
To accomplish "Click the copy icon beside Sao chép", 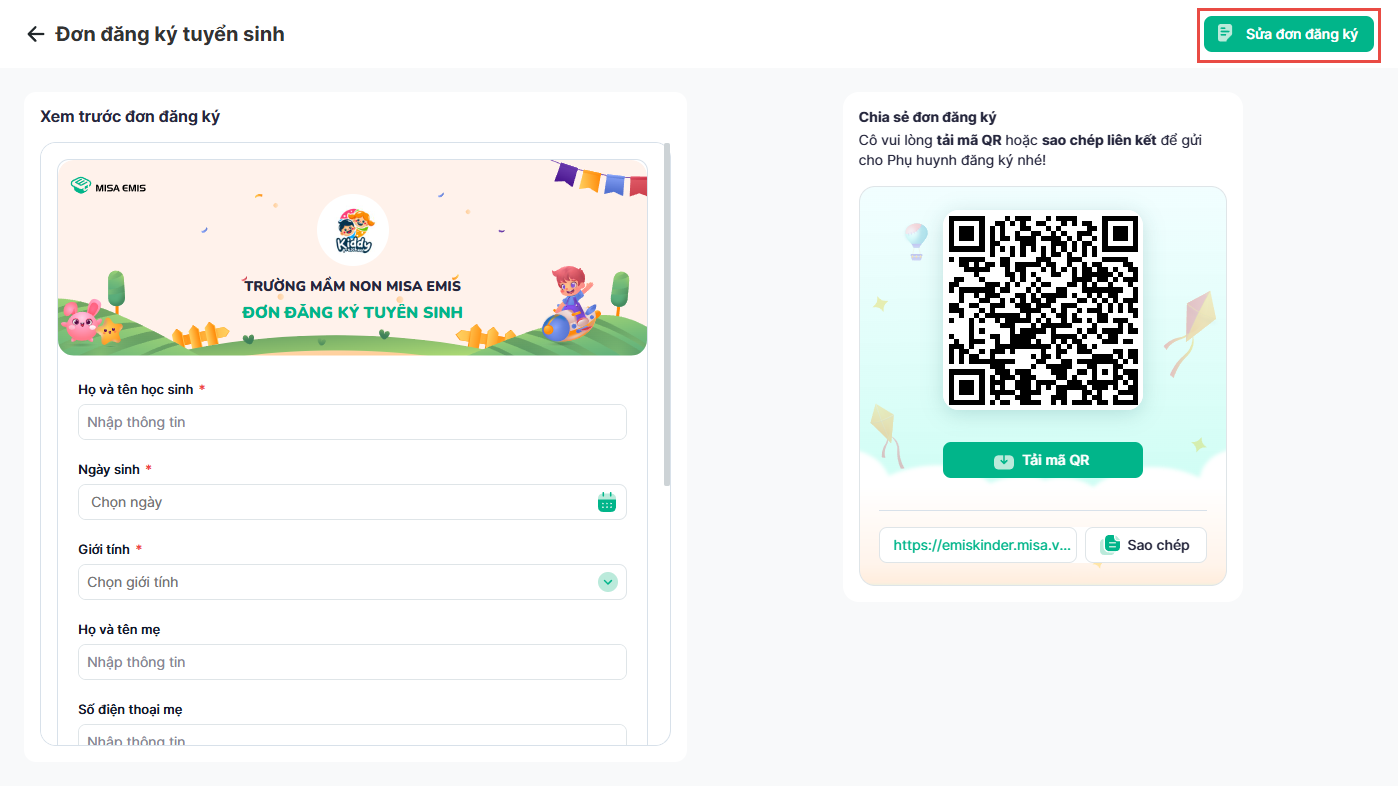I will pyautogui.click(x=1110, y=545).
